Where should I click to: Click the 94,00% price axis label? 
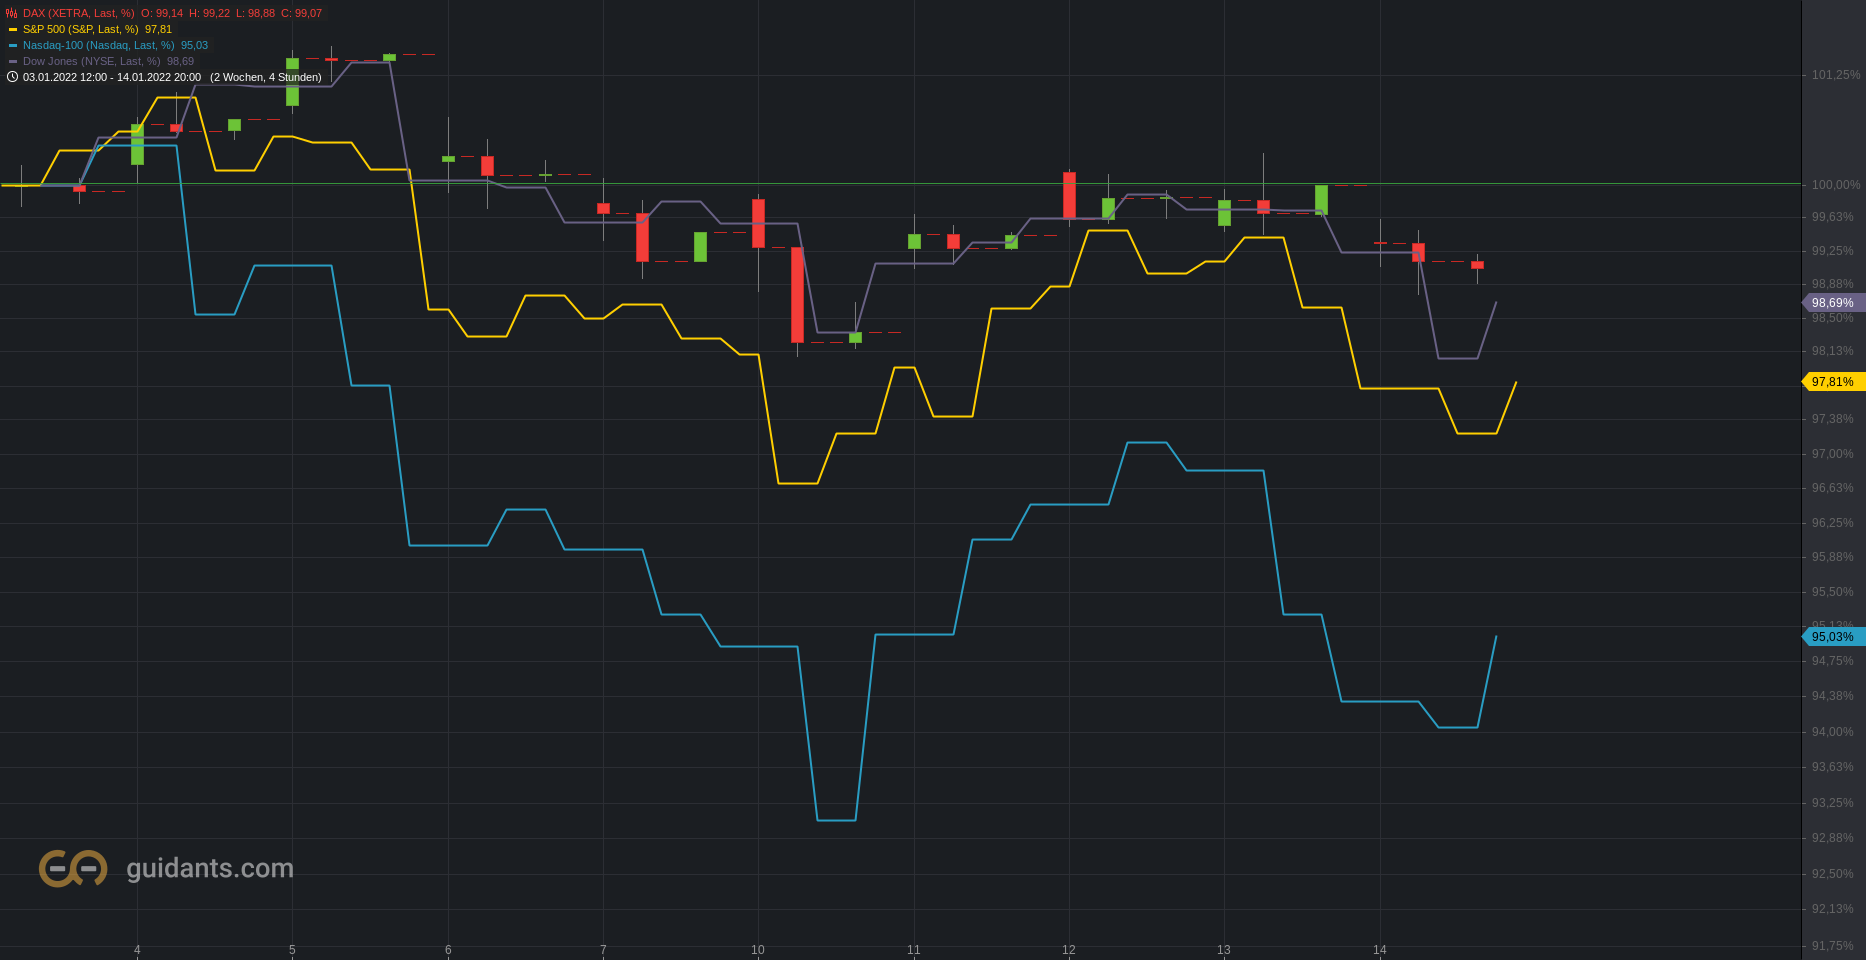(x=1833, y=732)
